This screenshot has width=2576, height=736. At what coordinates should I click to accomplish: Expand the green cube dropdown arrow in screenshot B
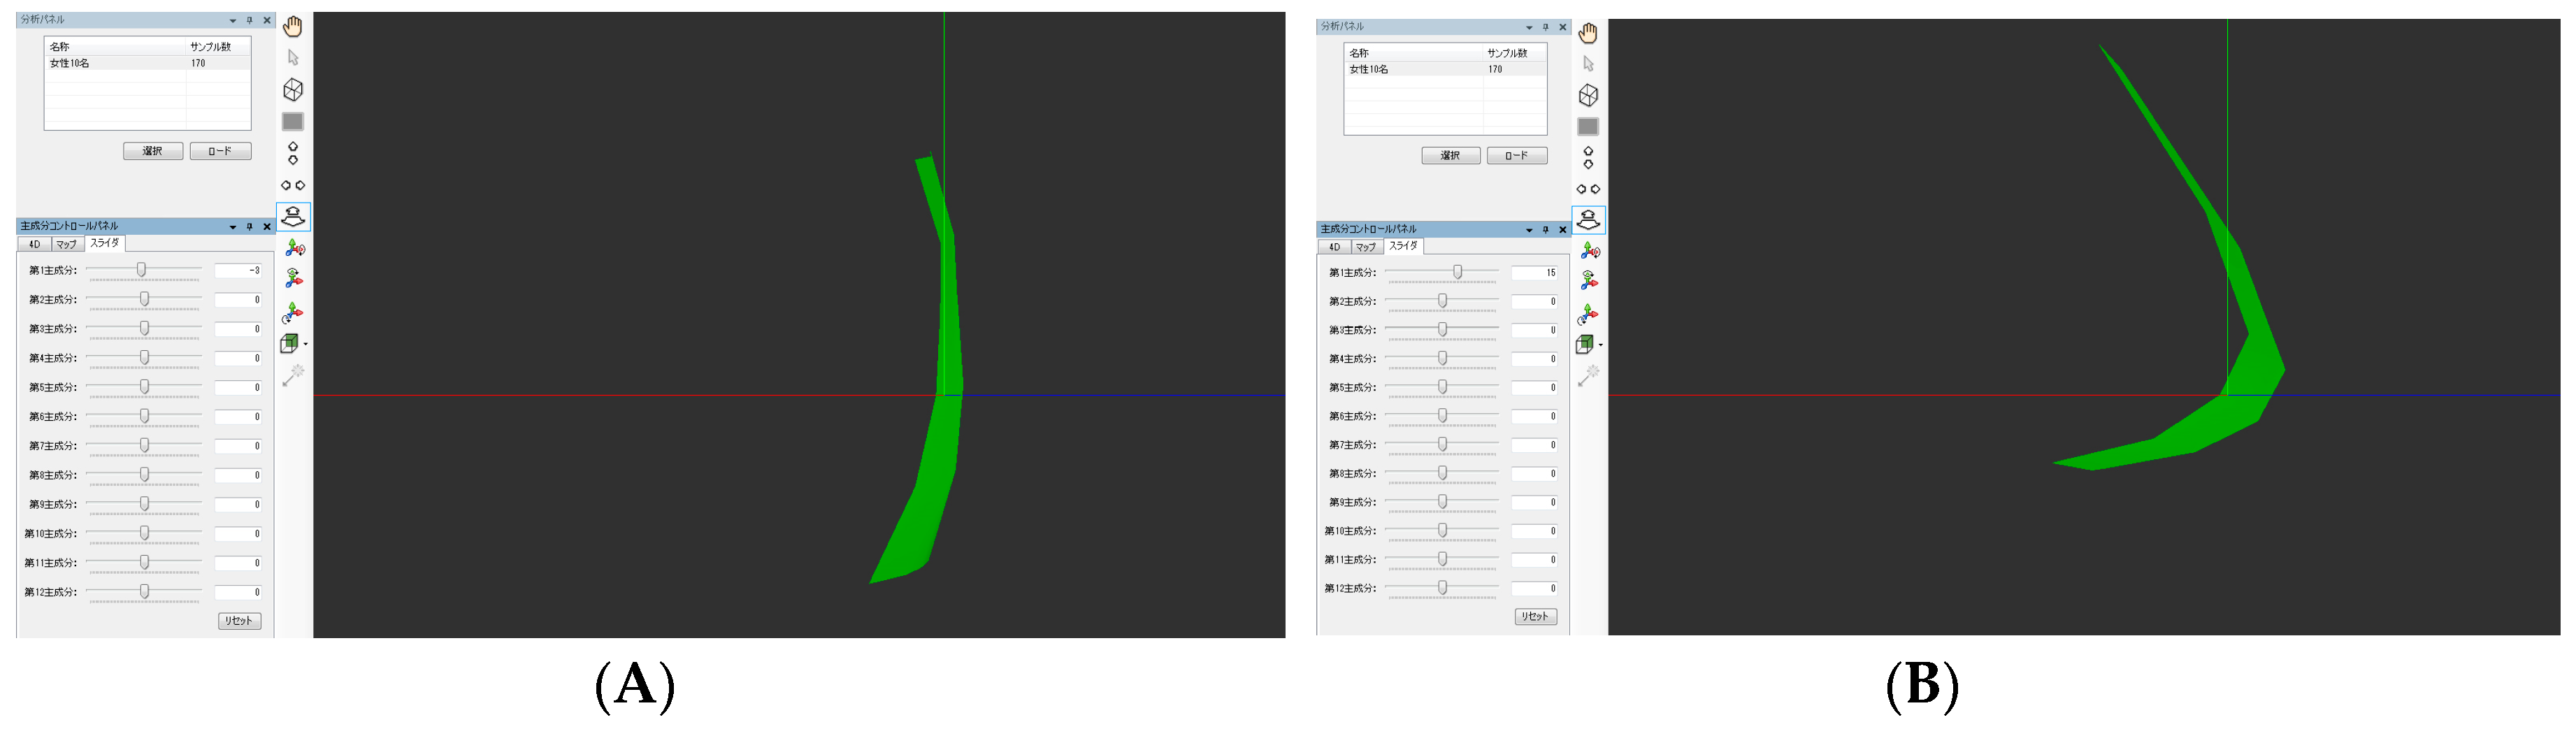1600,345
